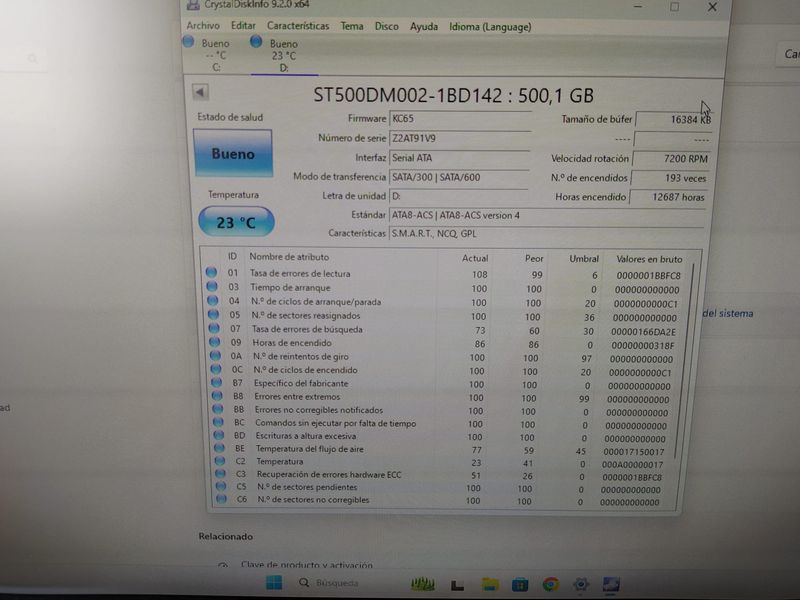Open the Editar menu

point(243,26)
